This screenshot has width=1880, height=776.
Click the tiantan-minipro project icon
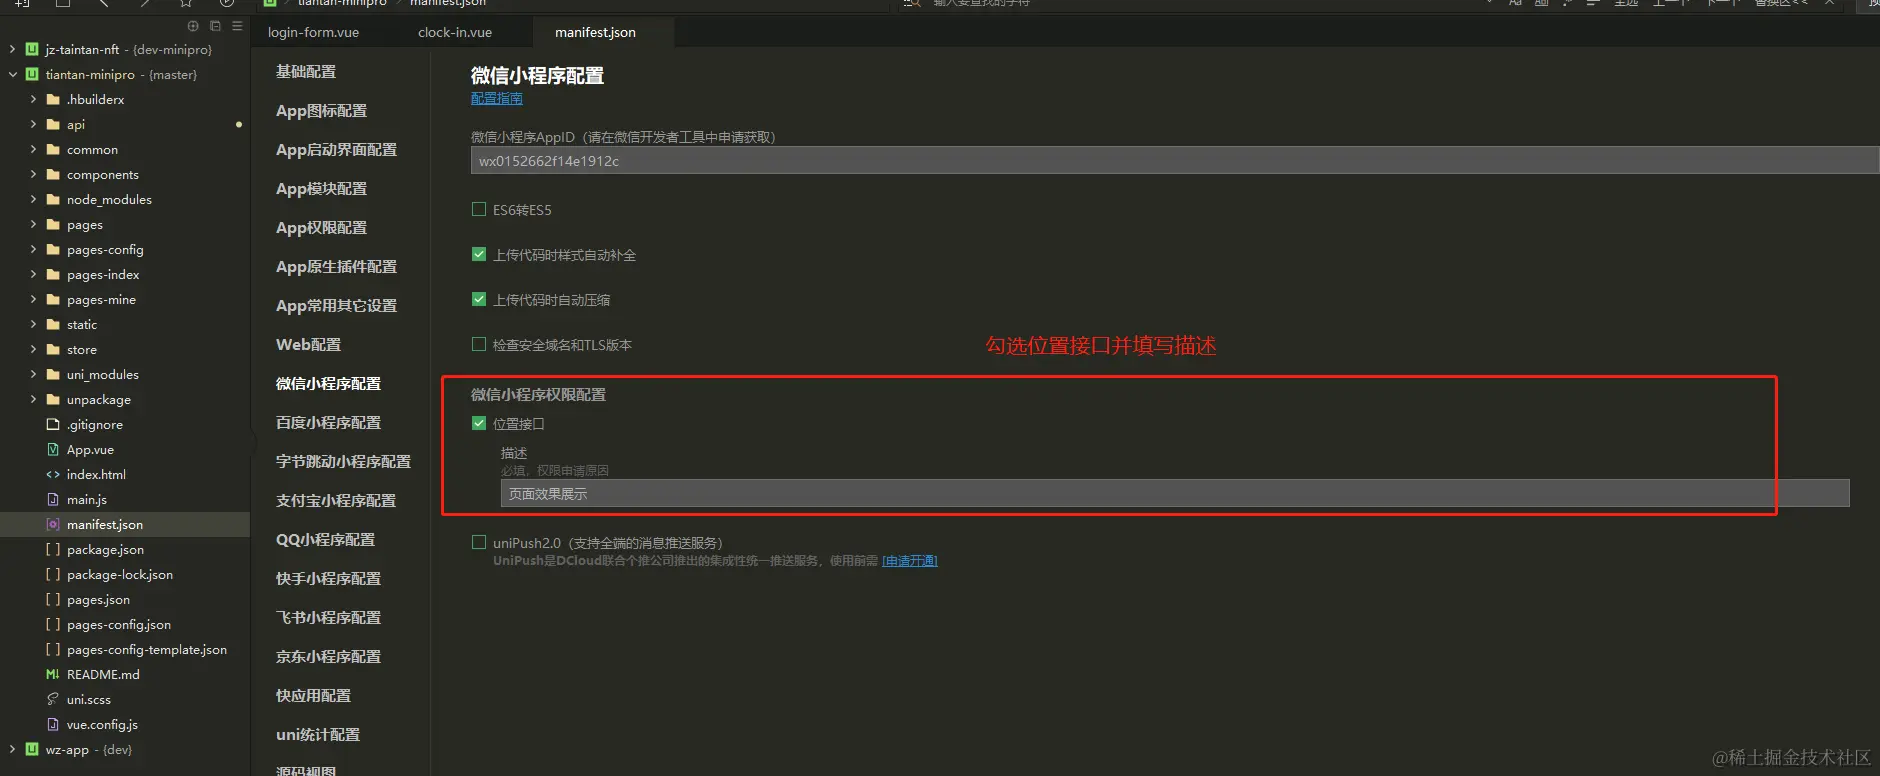click(32, 74)
